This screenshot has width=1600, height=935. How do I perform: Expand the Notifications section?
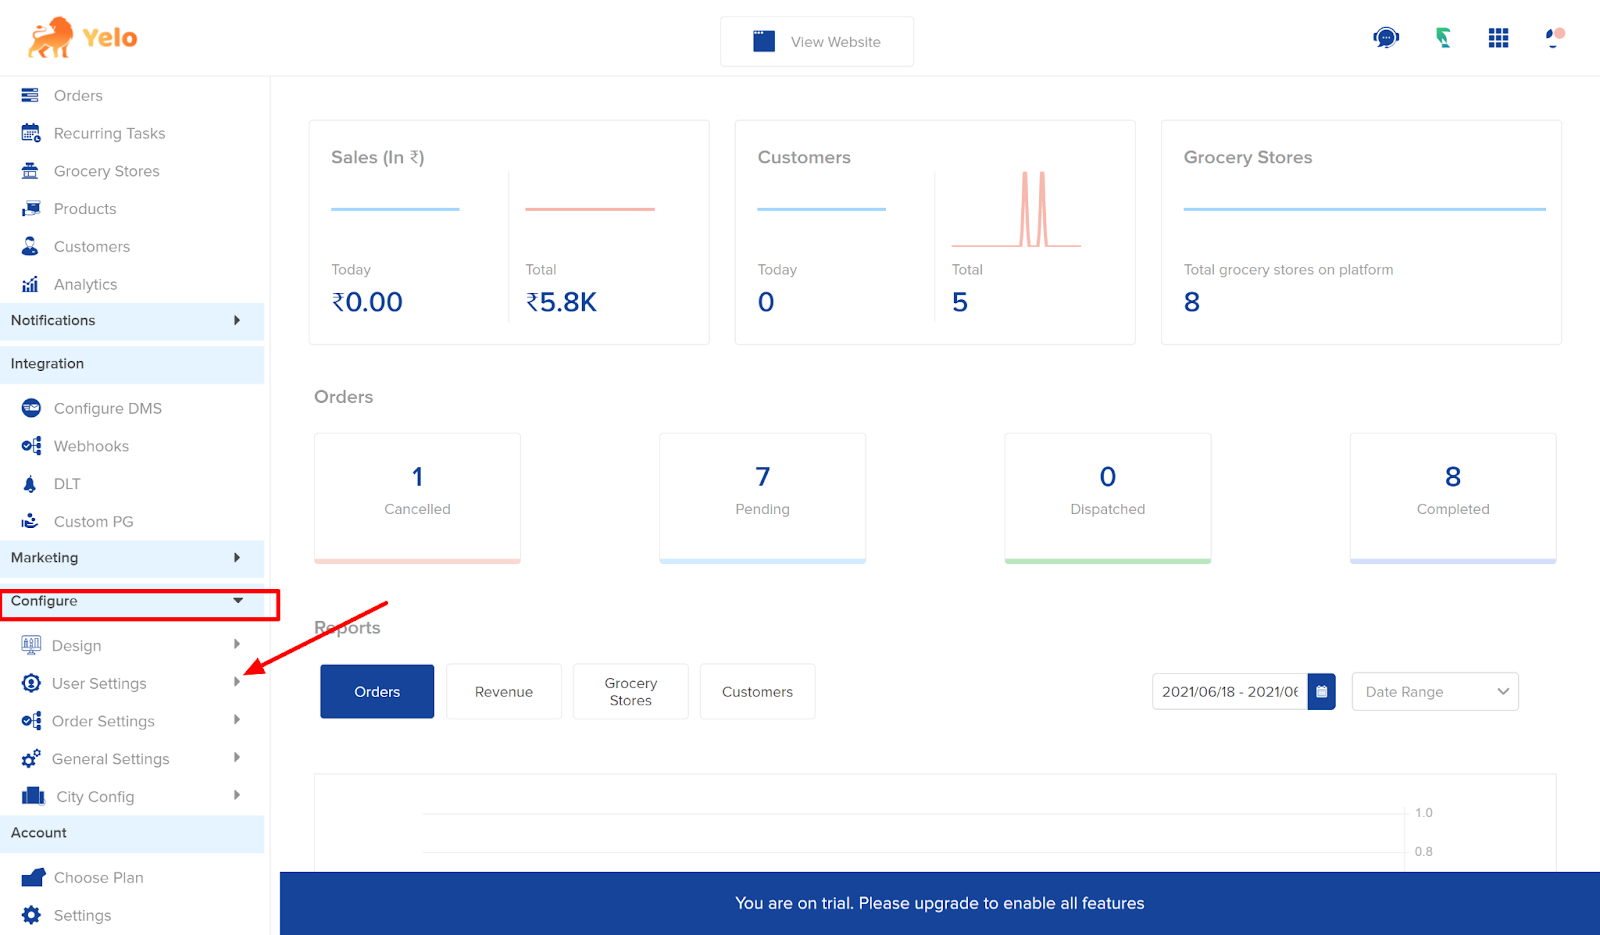[x=237, y=321]
